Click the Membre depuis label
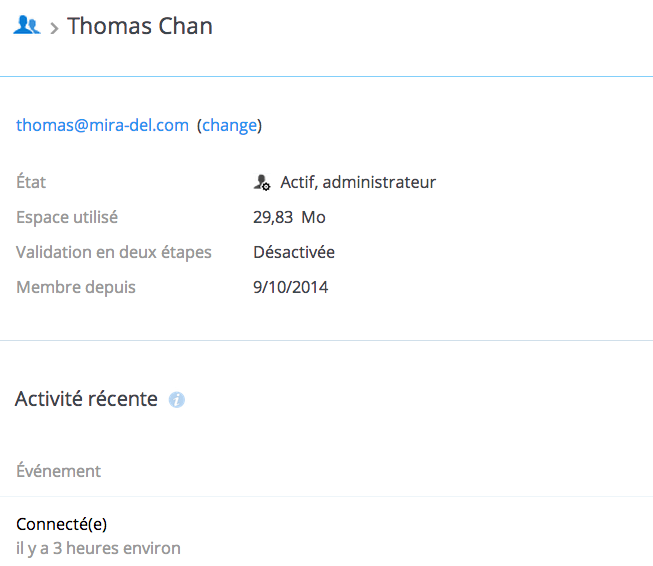Image resolution: width=653 pixels, height=566 pixels. pos(76,287)
